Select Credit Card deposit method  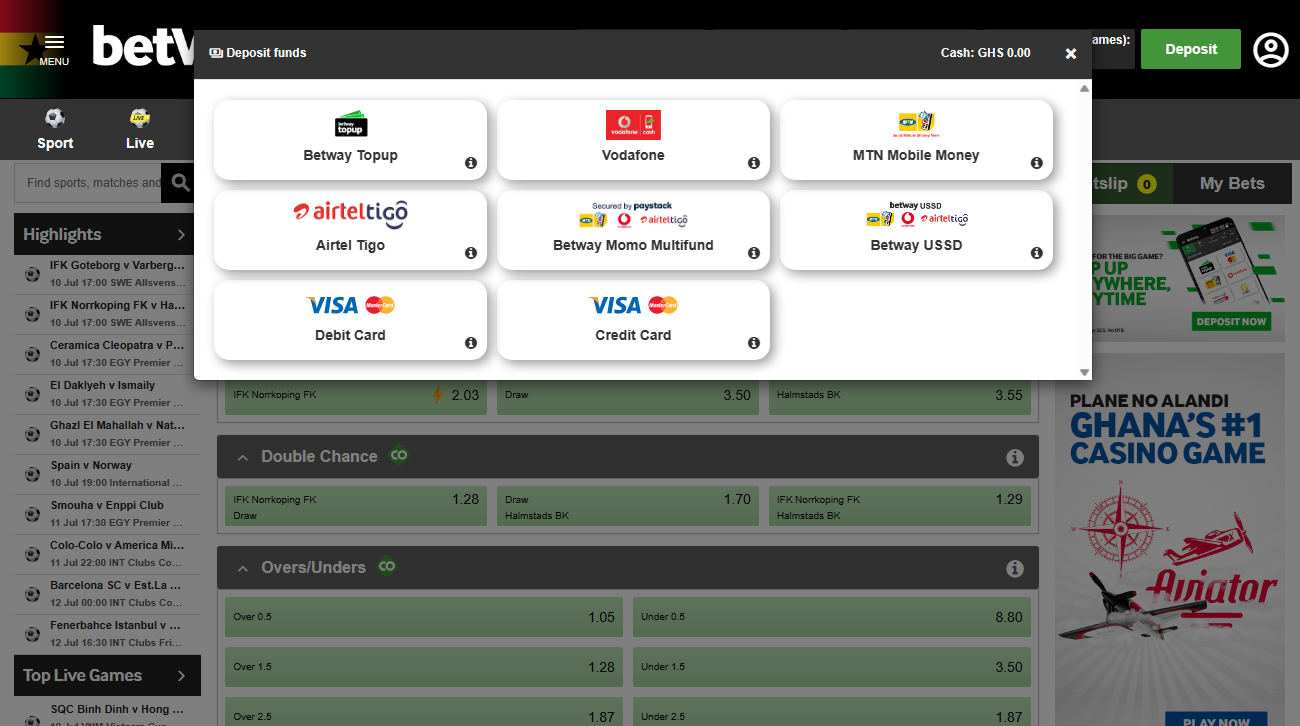tap(633, 320)
